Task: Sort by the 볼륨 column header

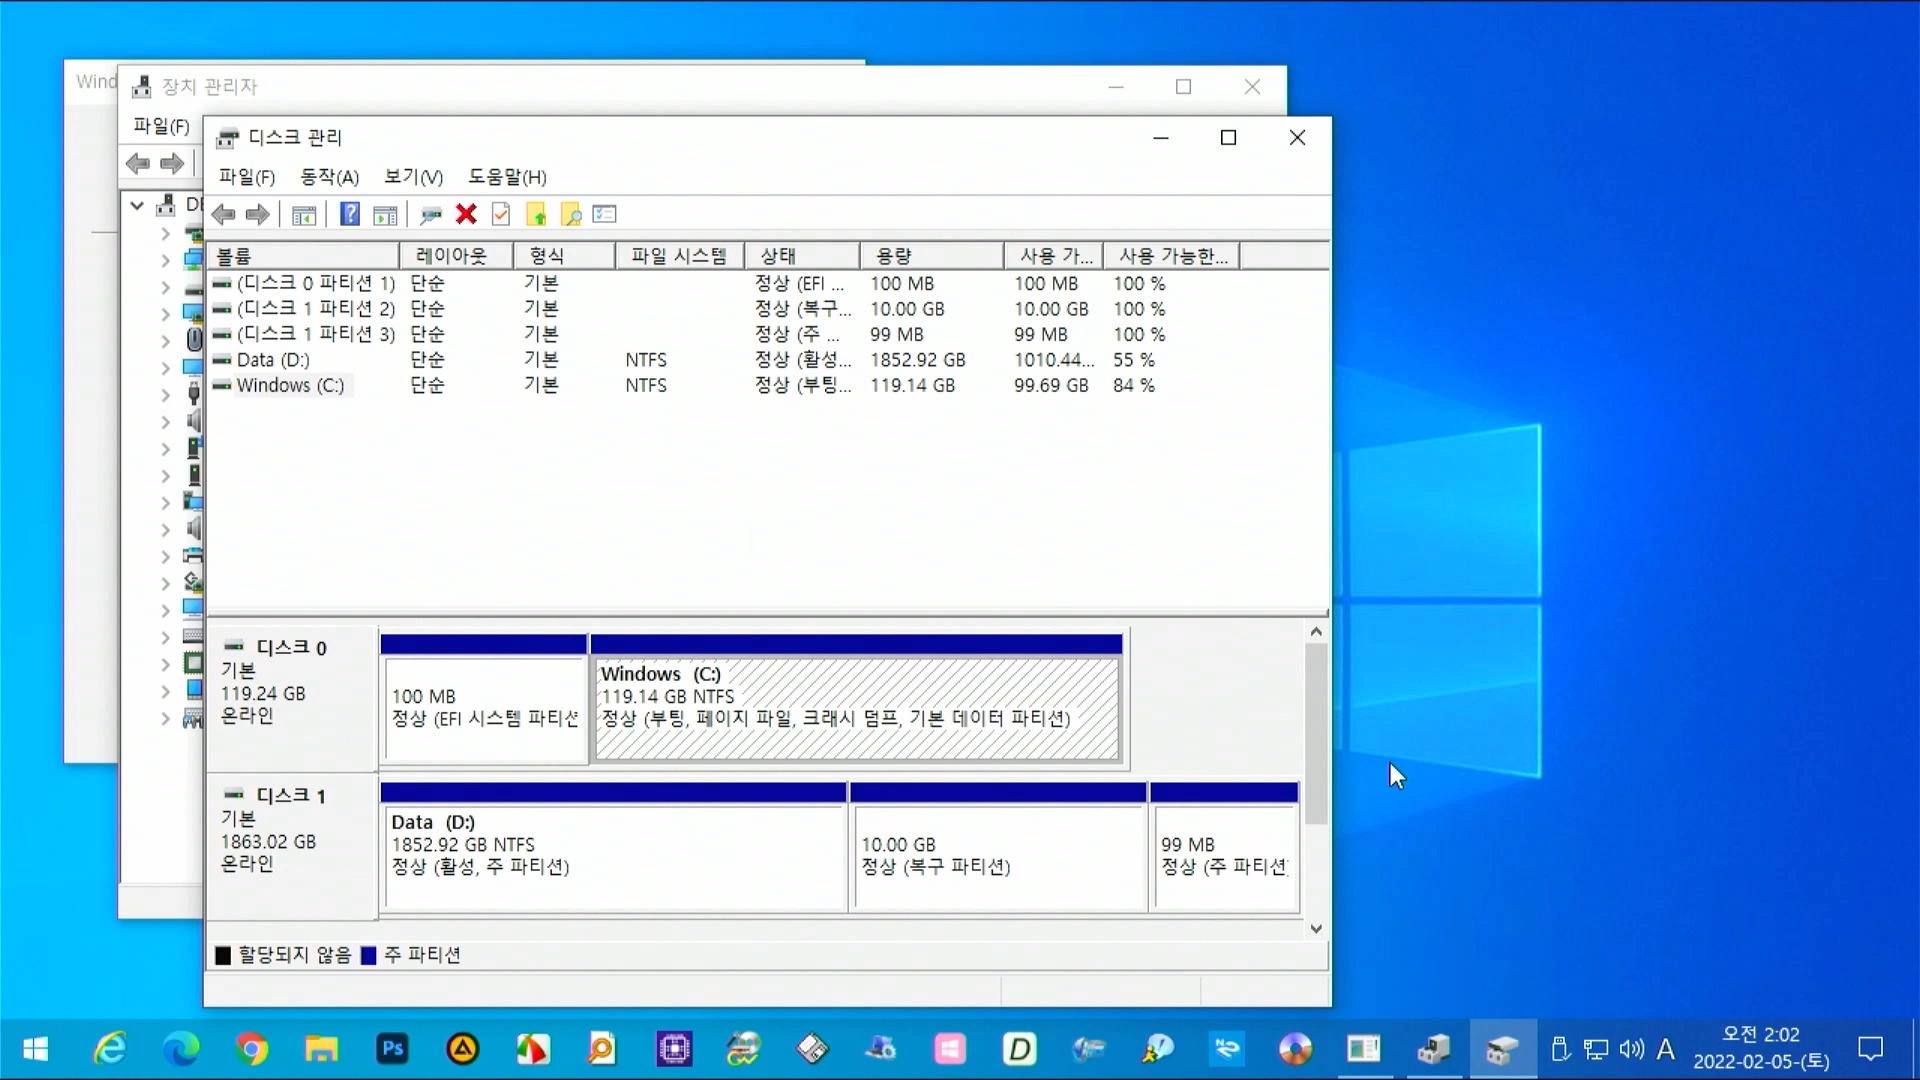Action: [303, 256]
